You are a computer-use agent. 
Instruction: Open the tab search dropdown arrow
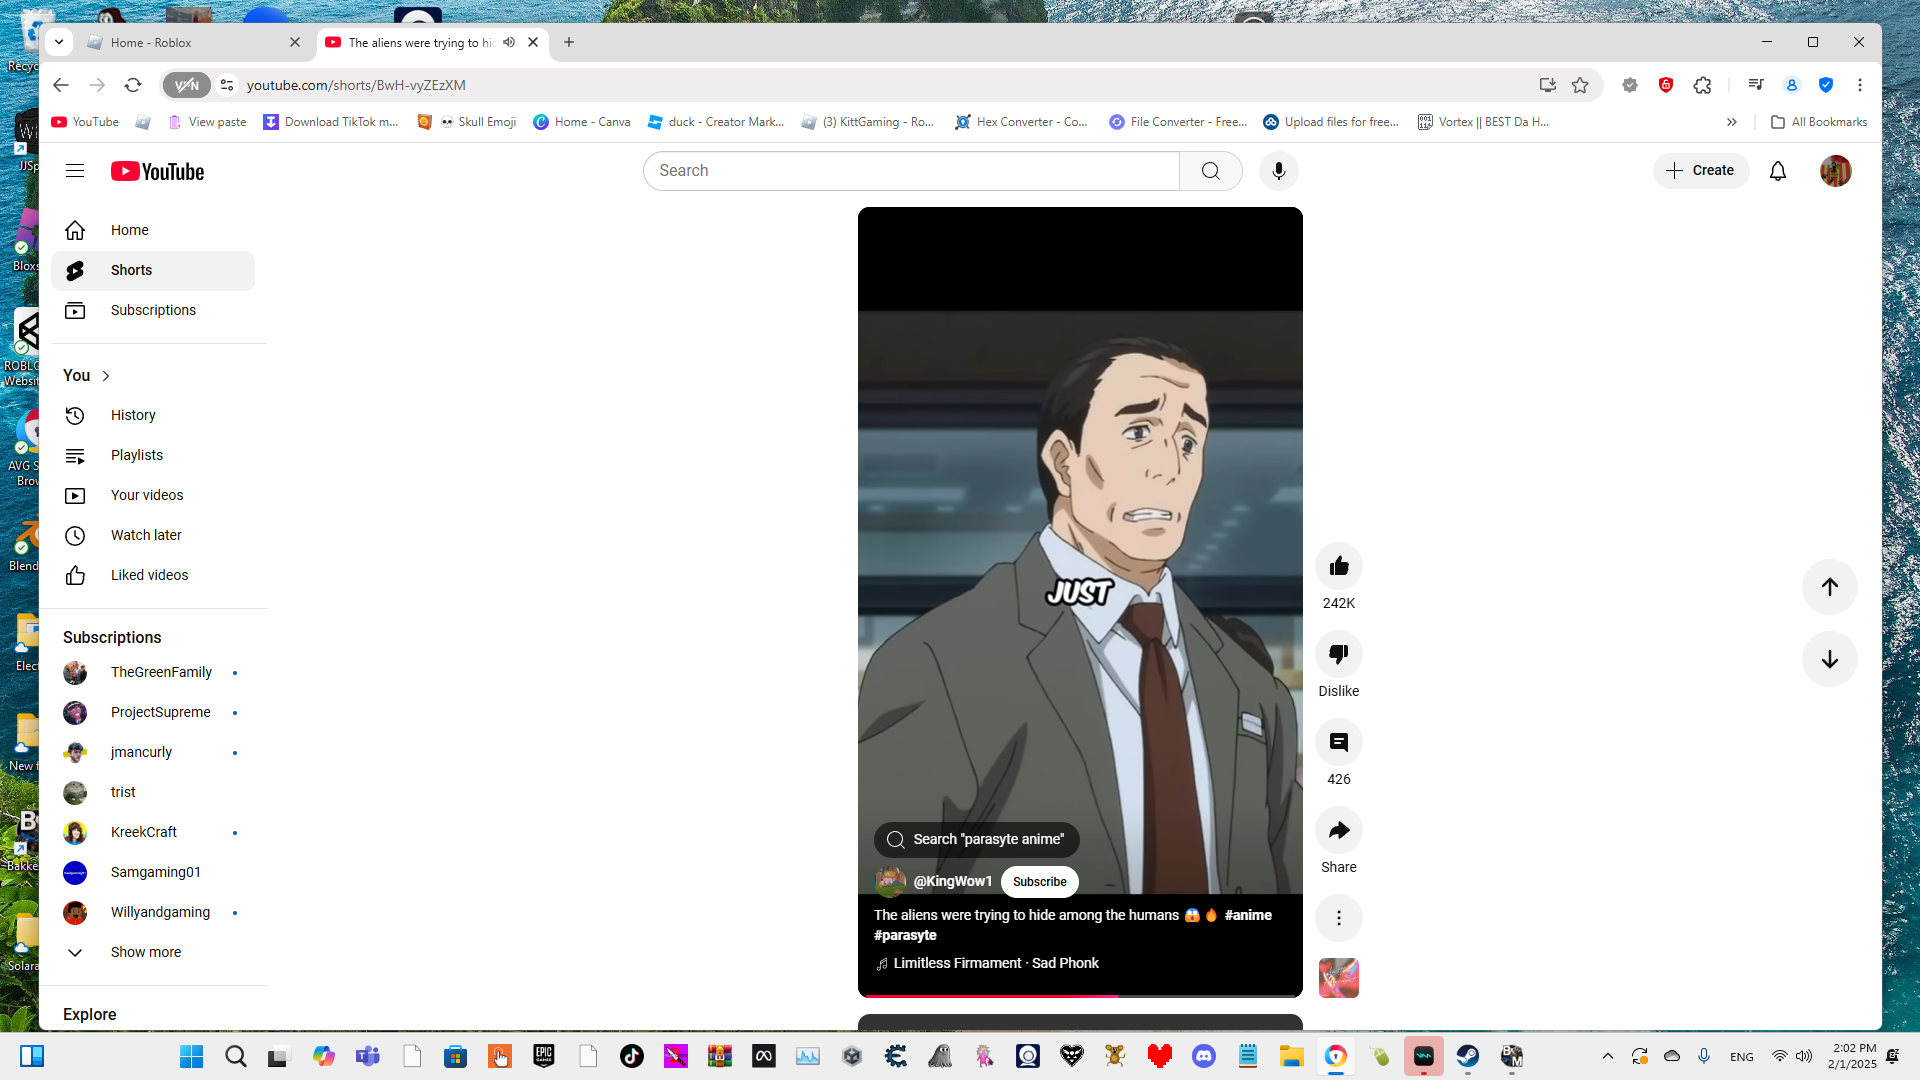[59, 42]
